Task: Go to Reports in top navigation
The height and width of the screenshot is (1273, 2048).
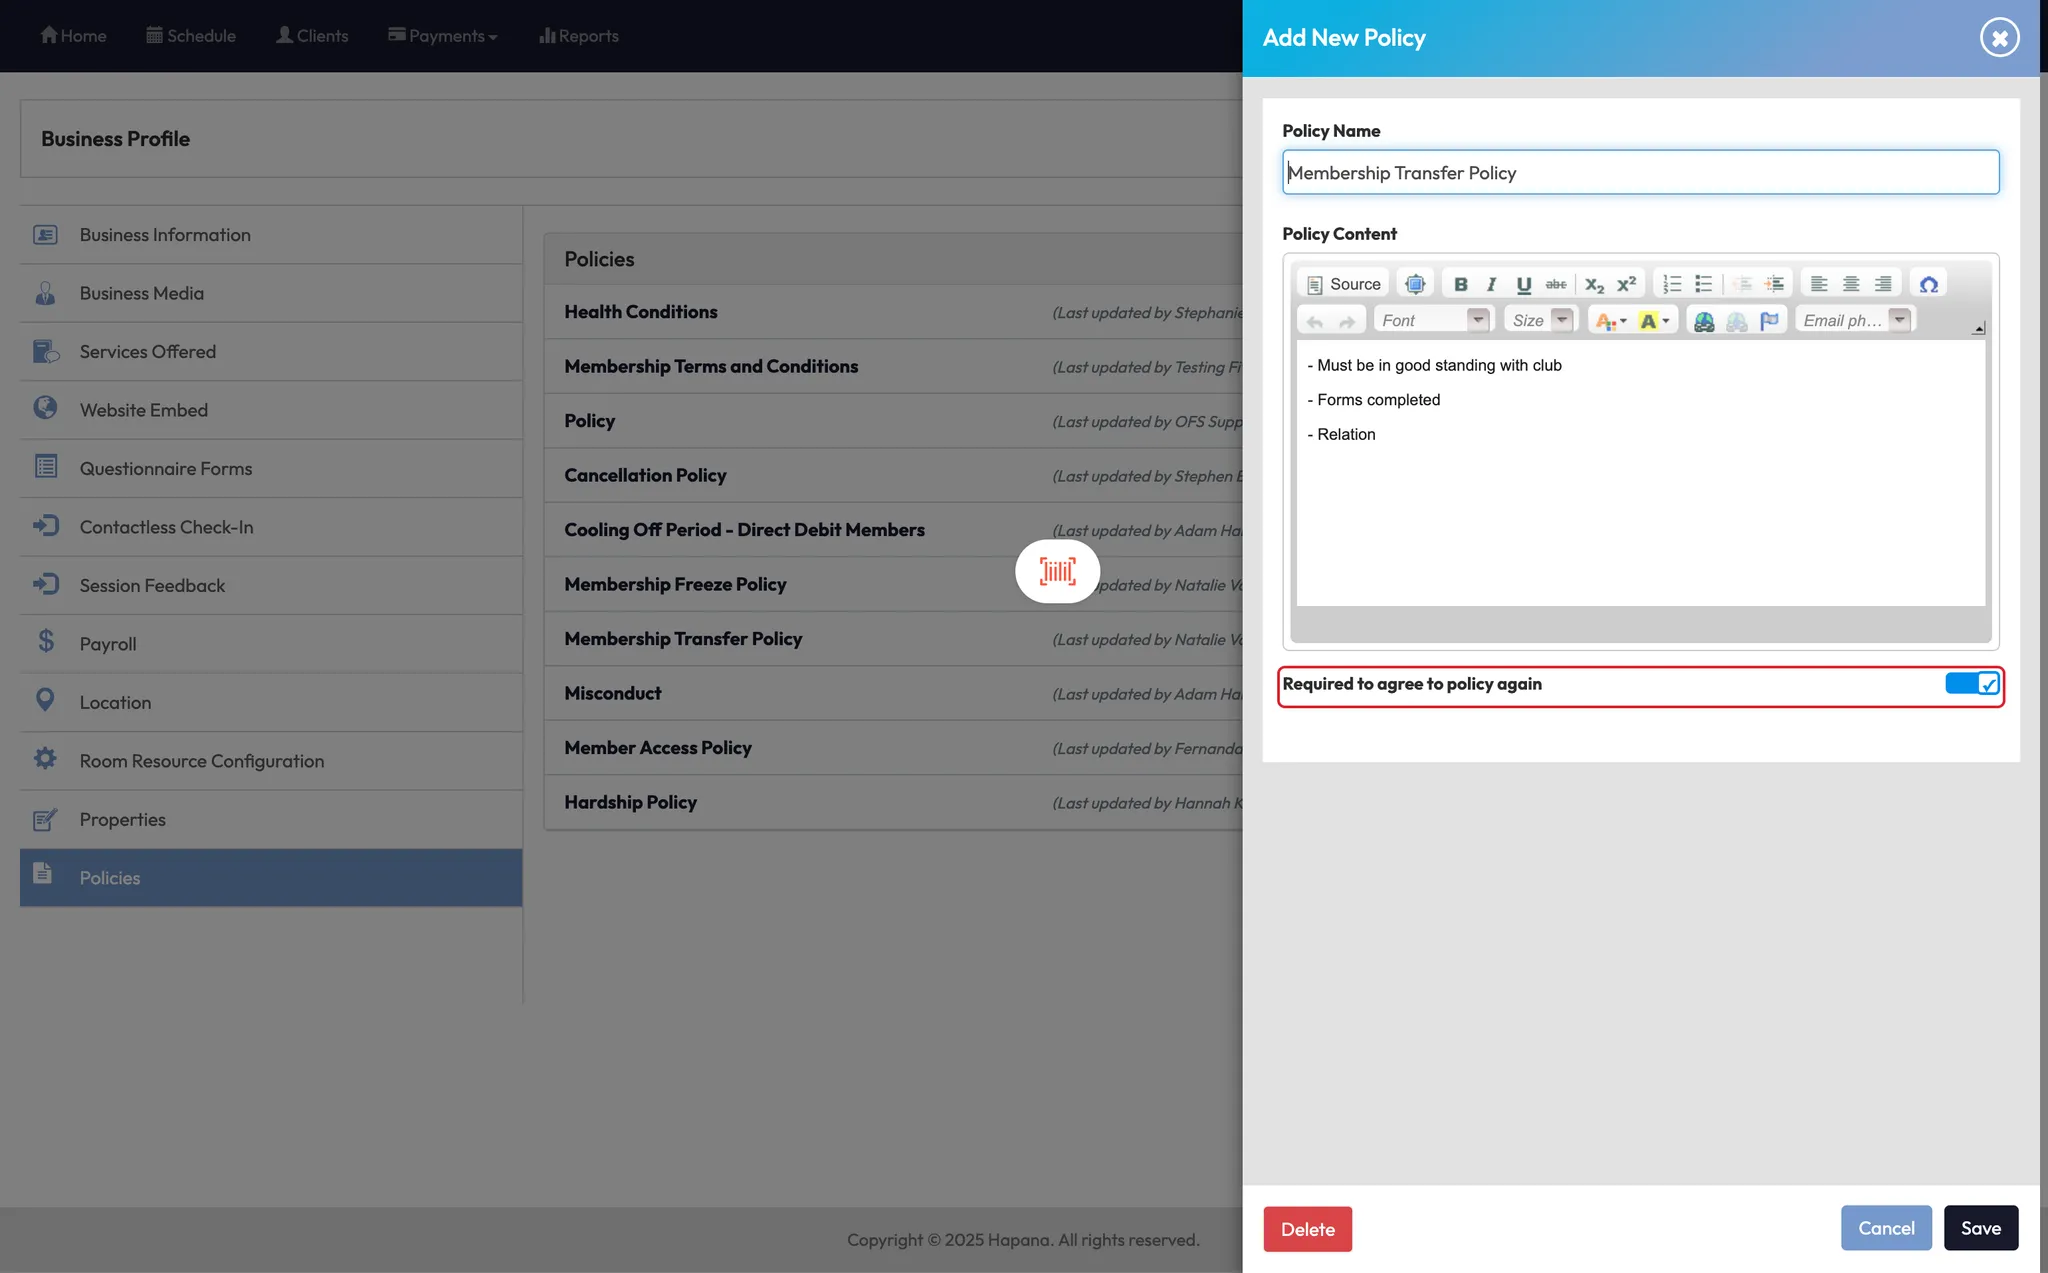Action: (579, 36)
